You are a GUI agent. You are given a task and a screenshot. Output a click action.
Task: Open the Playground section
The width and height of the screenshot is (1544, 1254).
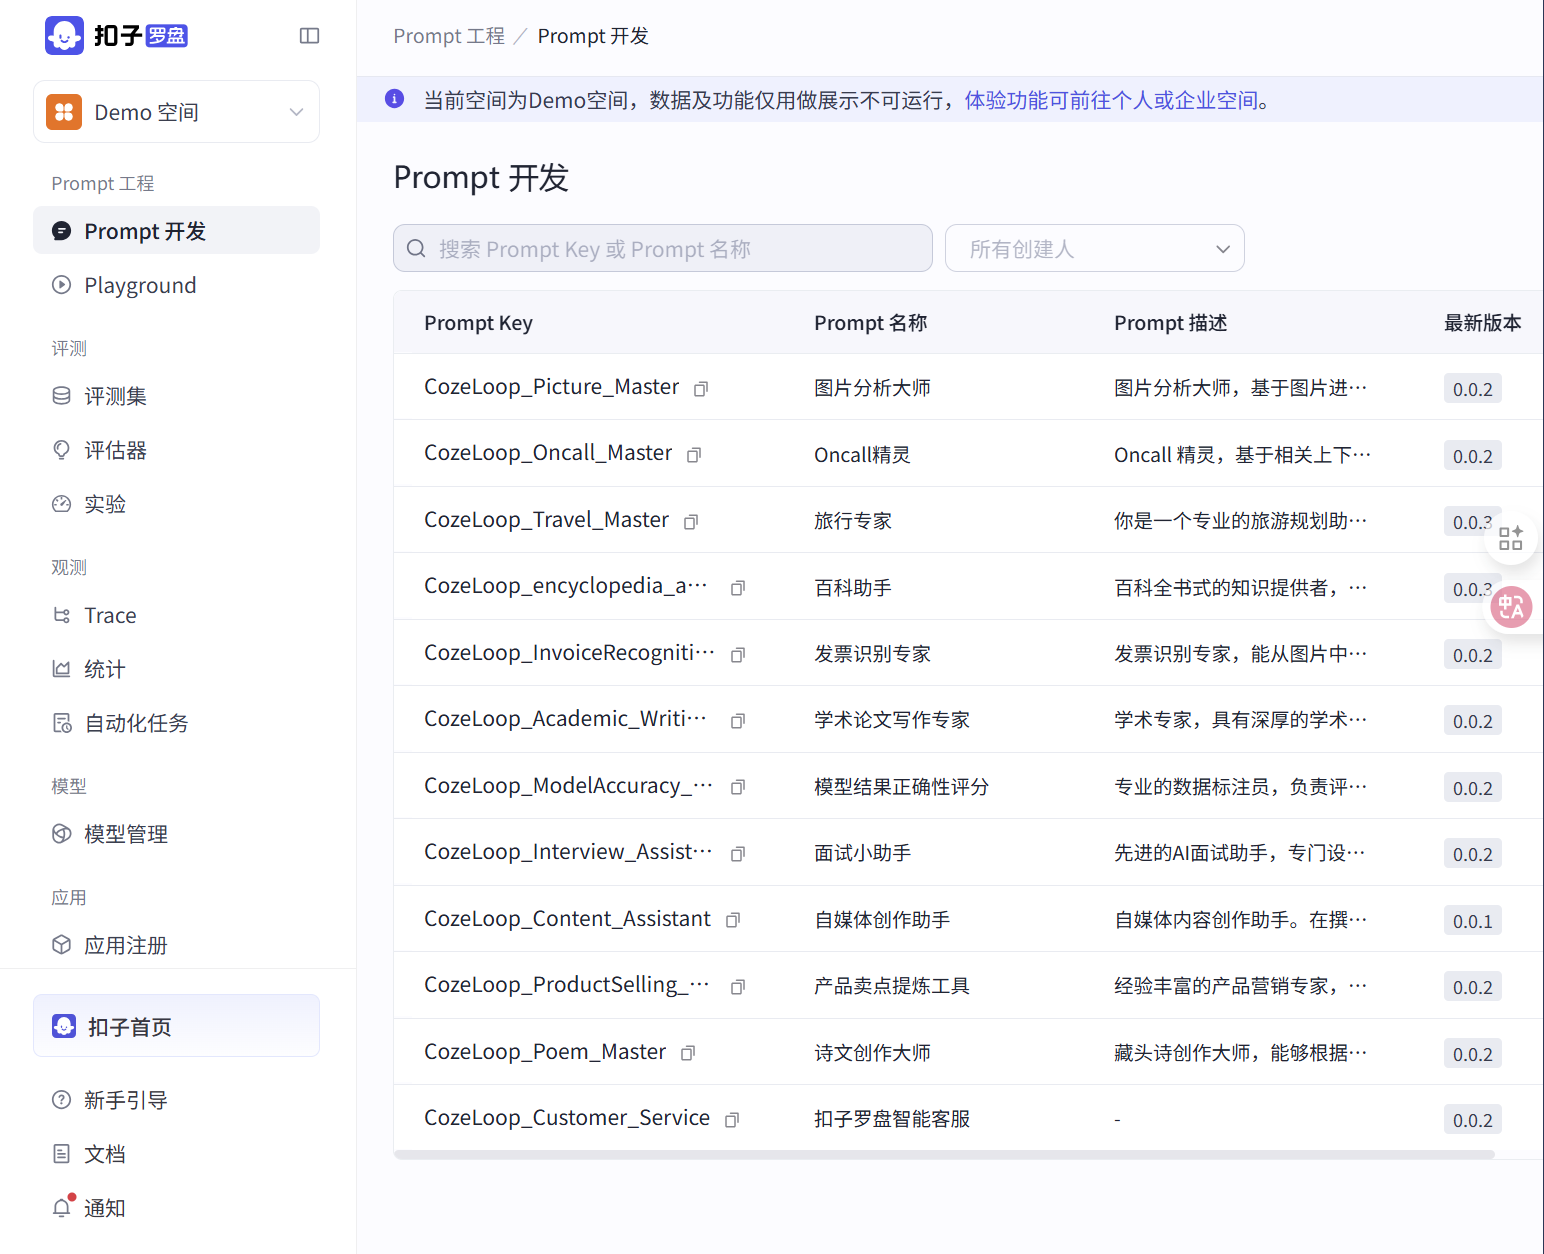click(x=140, y=285)
